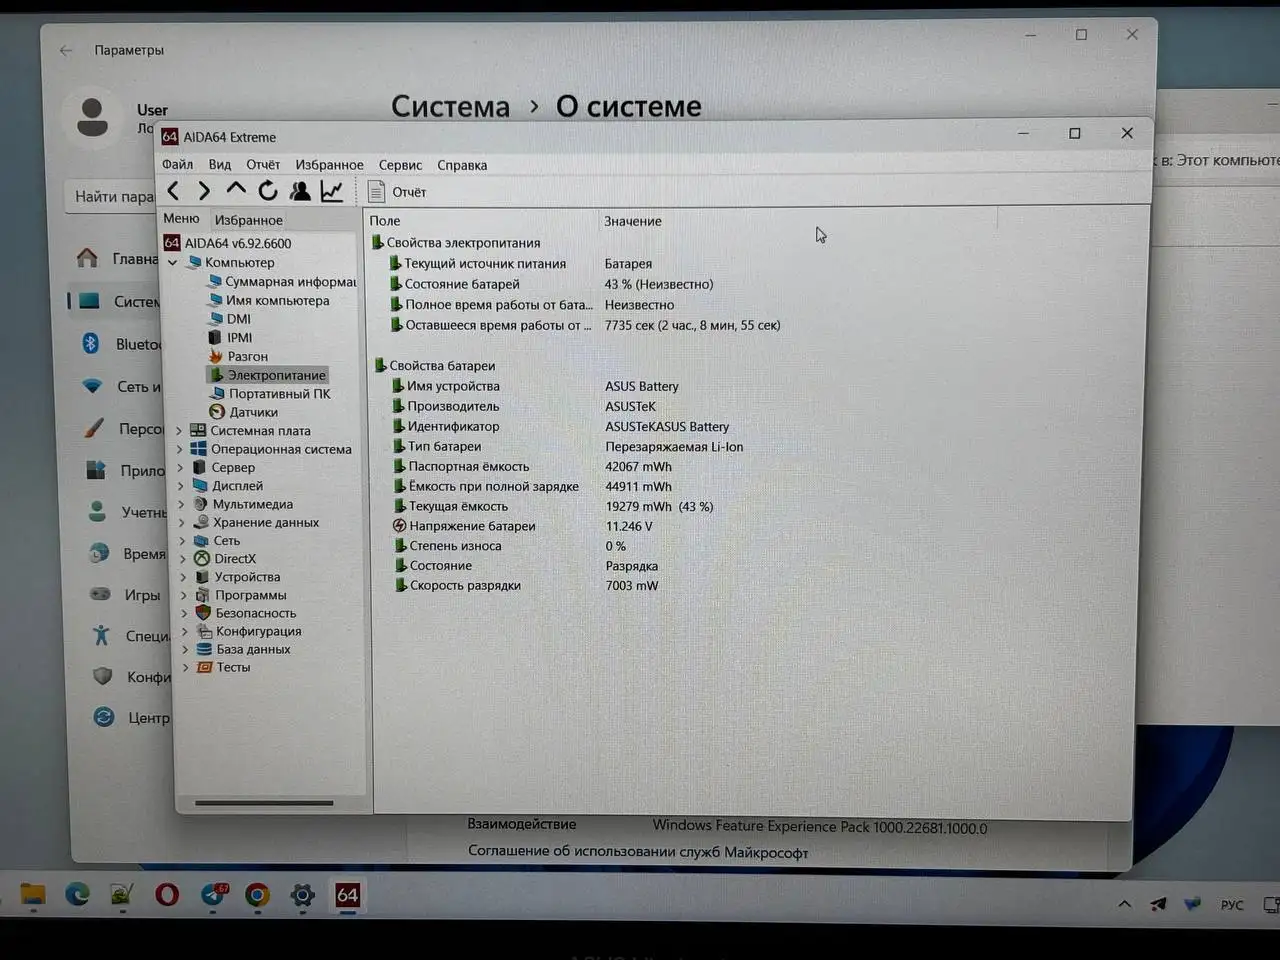Viewport: 1280px width, 960px height.
Task: Open Opera browser from the taskbar
Action: [167, 894]
